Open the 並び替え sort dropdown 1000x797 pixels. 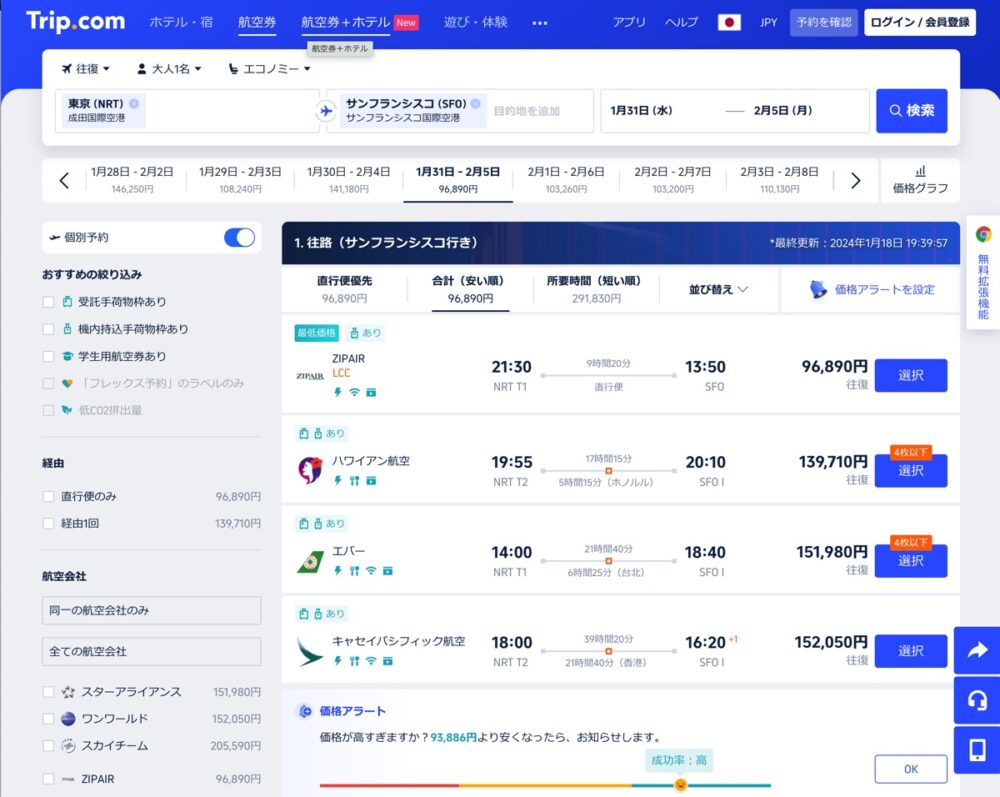pyautogui.click(x=718, y=289)
